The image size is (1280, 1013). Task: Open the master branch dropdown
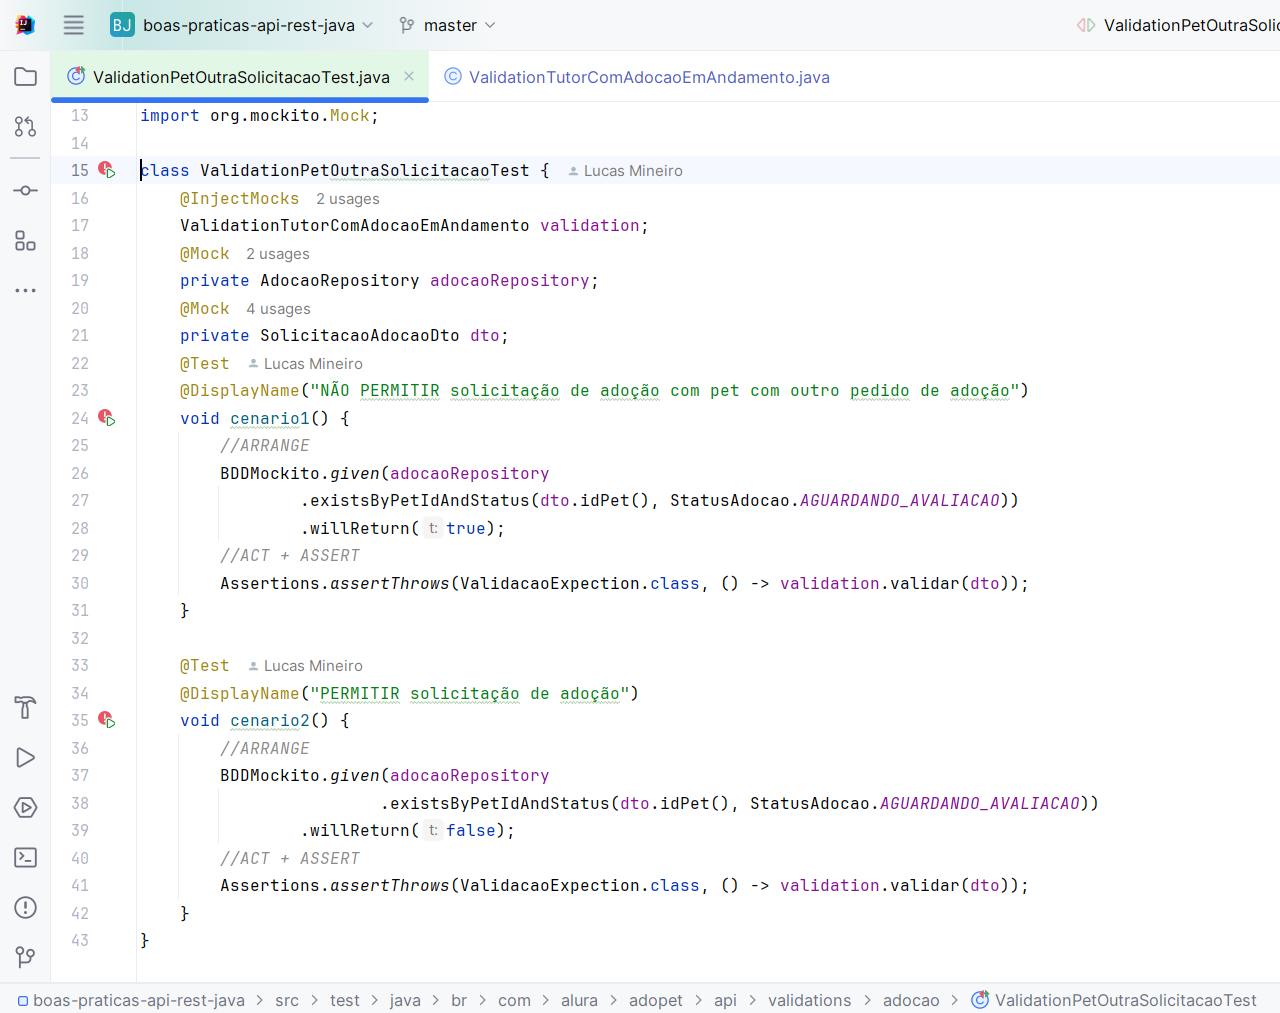448,25
